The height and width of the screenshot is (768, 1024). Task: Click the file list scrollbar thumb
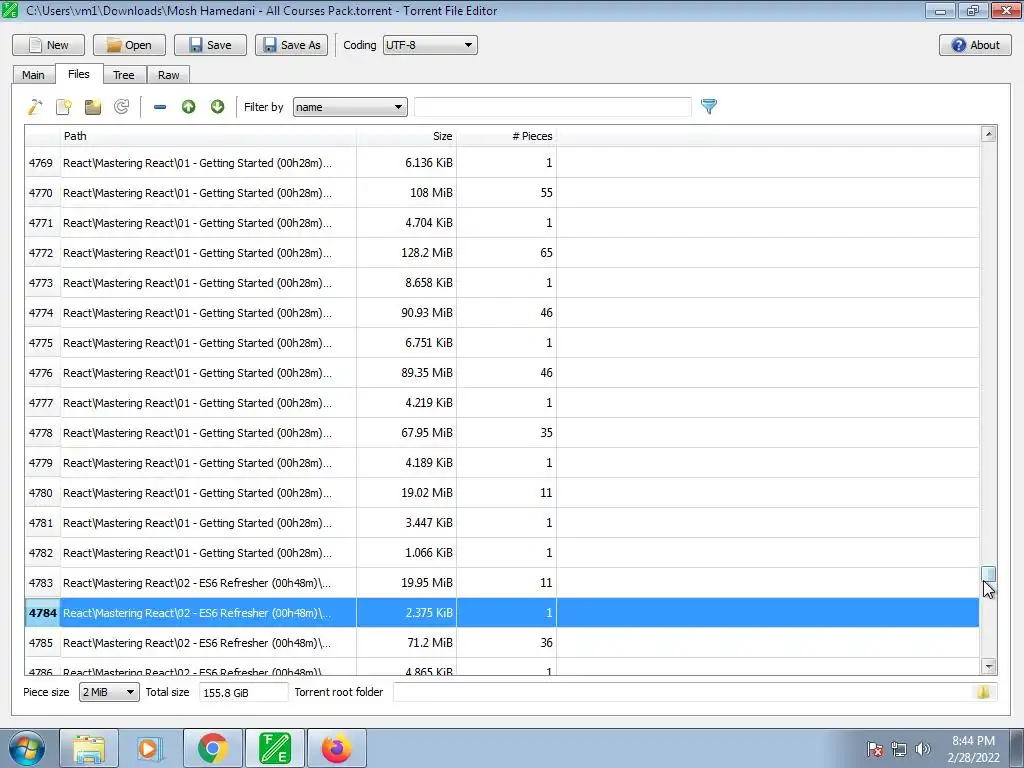point(989,573)
